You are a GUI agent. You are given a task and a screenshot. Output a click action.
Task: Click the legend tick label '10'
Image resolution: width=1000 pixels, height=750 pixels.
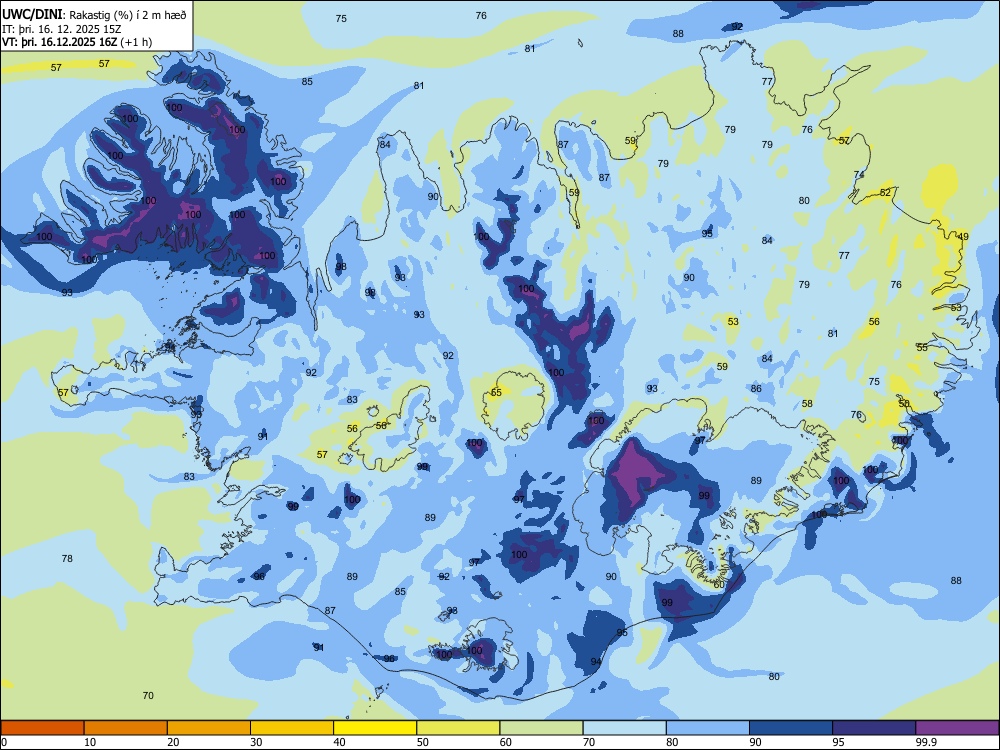point(90,742)
